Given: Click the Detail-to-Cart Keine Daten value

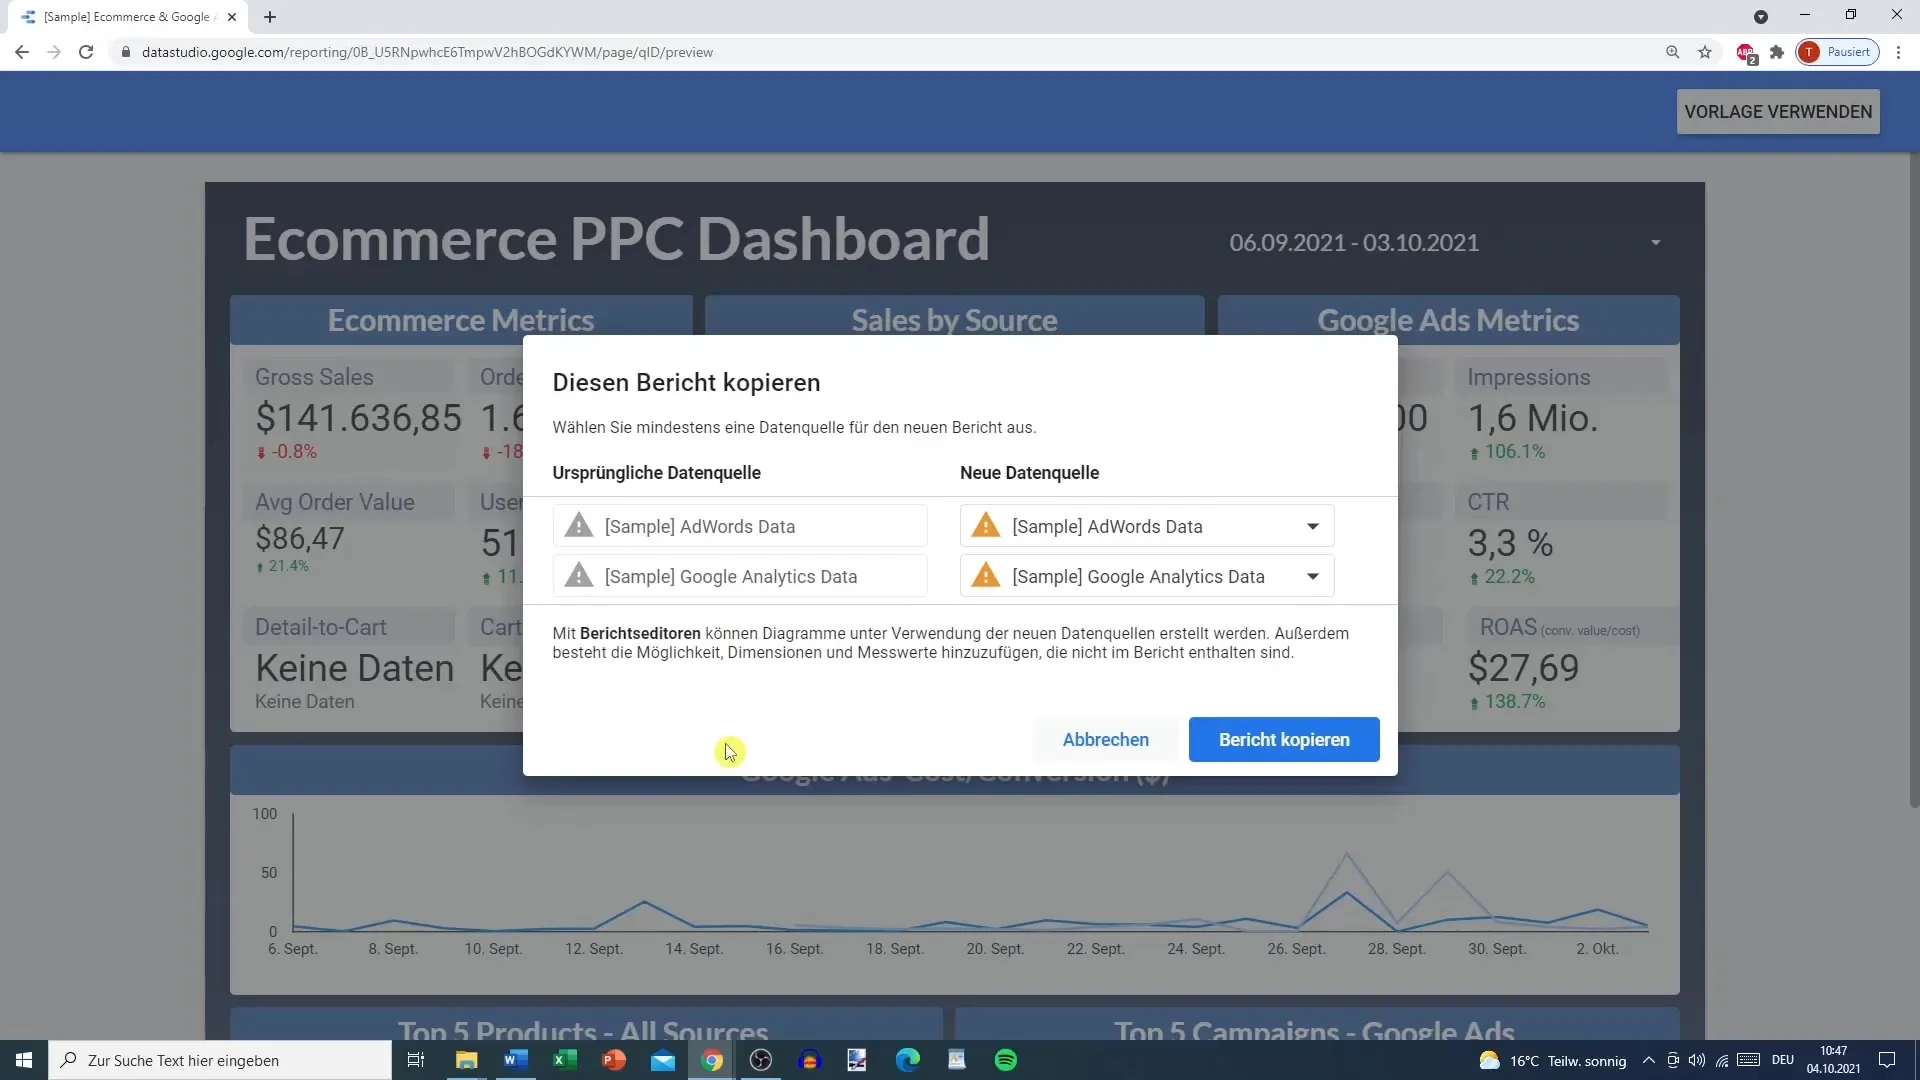Looking at the screenshot, I should (x=355, y=668).
